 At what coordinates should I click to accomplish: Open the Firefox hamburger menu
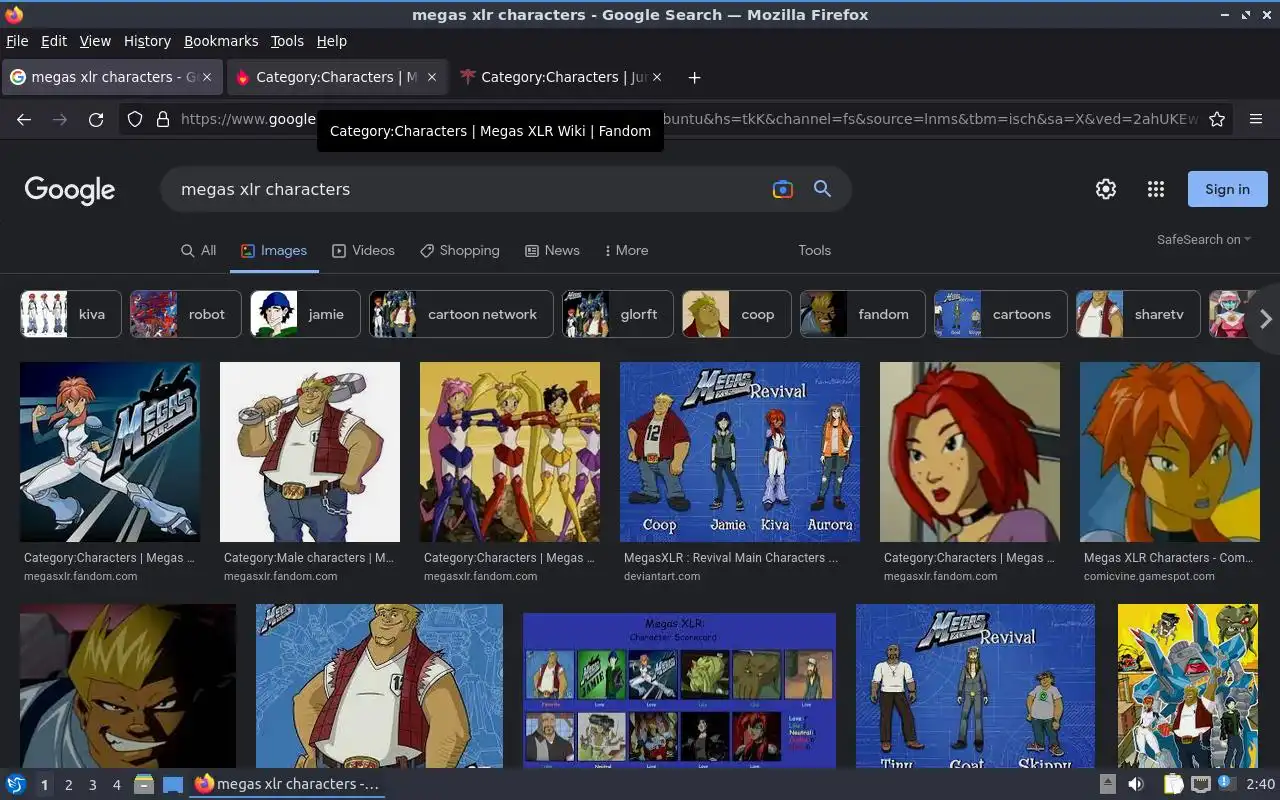(1256, 119)
